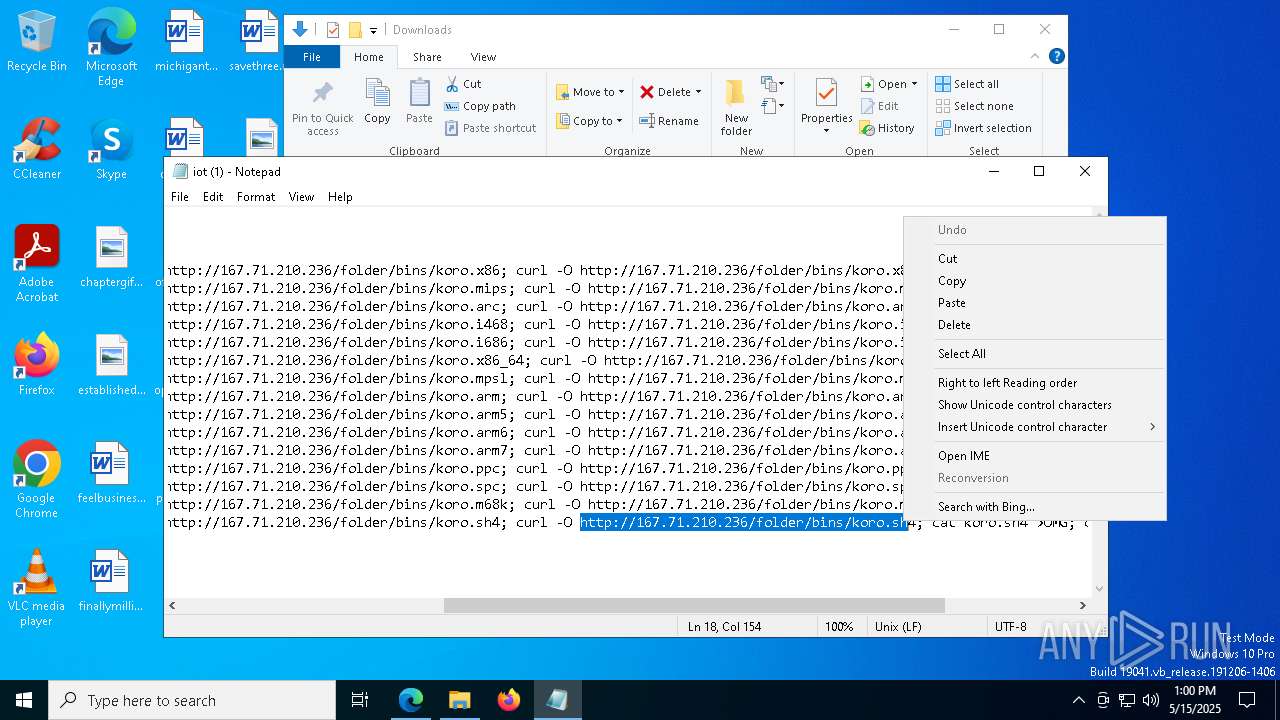The width and height of the screenshot is (1280, 720).
Task: Switch to Explorer View tab
Action: (x=483, y=57)
